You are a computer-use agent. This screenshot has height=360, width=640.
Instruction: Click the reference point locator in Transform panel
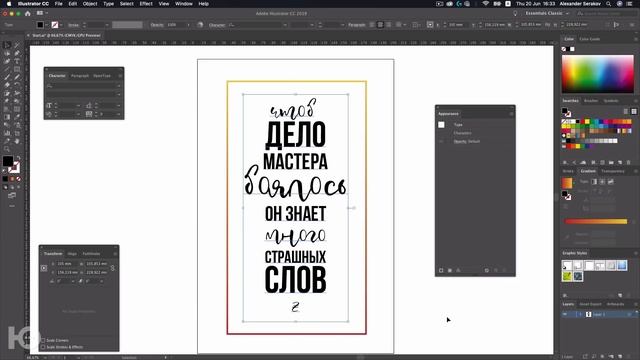coord(44,268)
